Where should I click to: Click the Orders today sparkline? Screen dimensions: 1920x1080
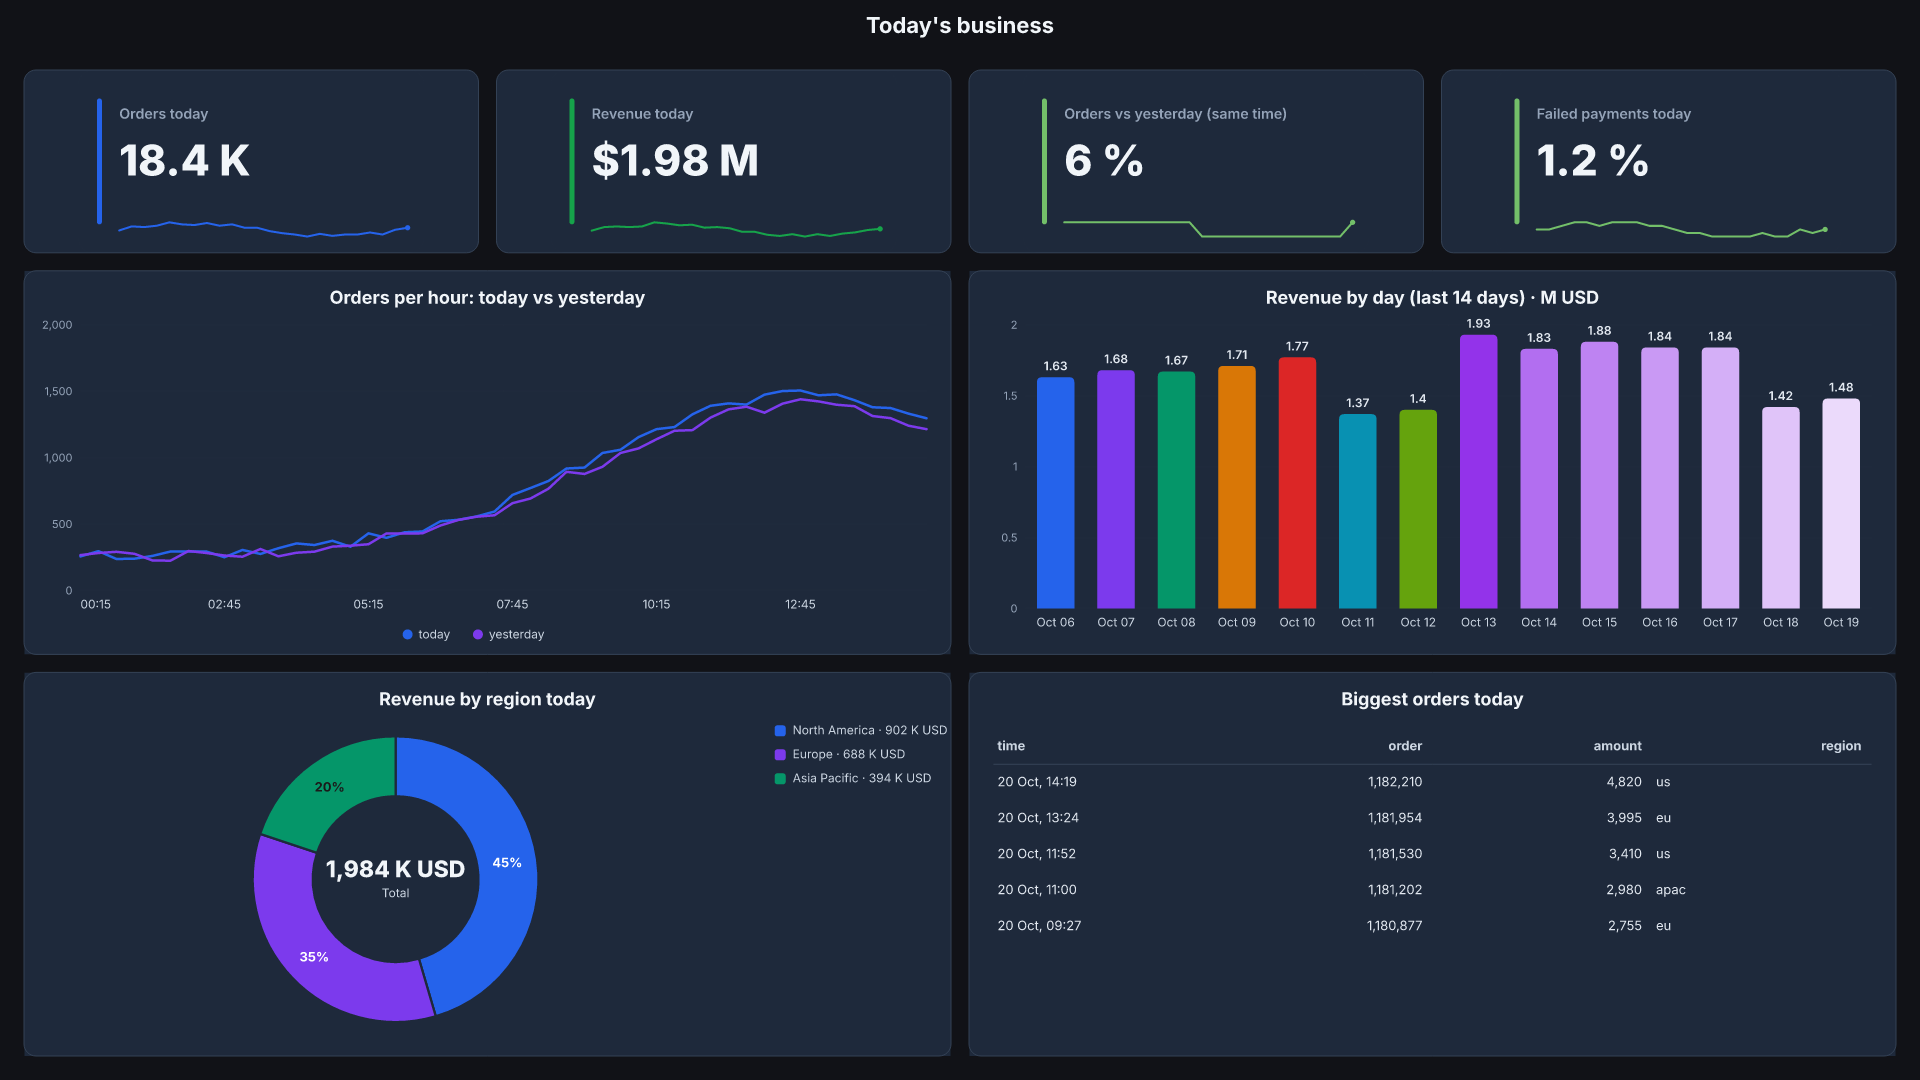(x=264, y=229)
